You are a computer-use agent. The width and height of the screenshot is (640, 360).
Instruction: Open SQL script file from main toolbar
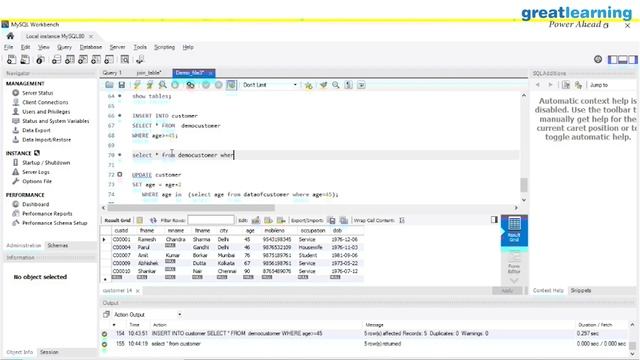[25, 60]
